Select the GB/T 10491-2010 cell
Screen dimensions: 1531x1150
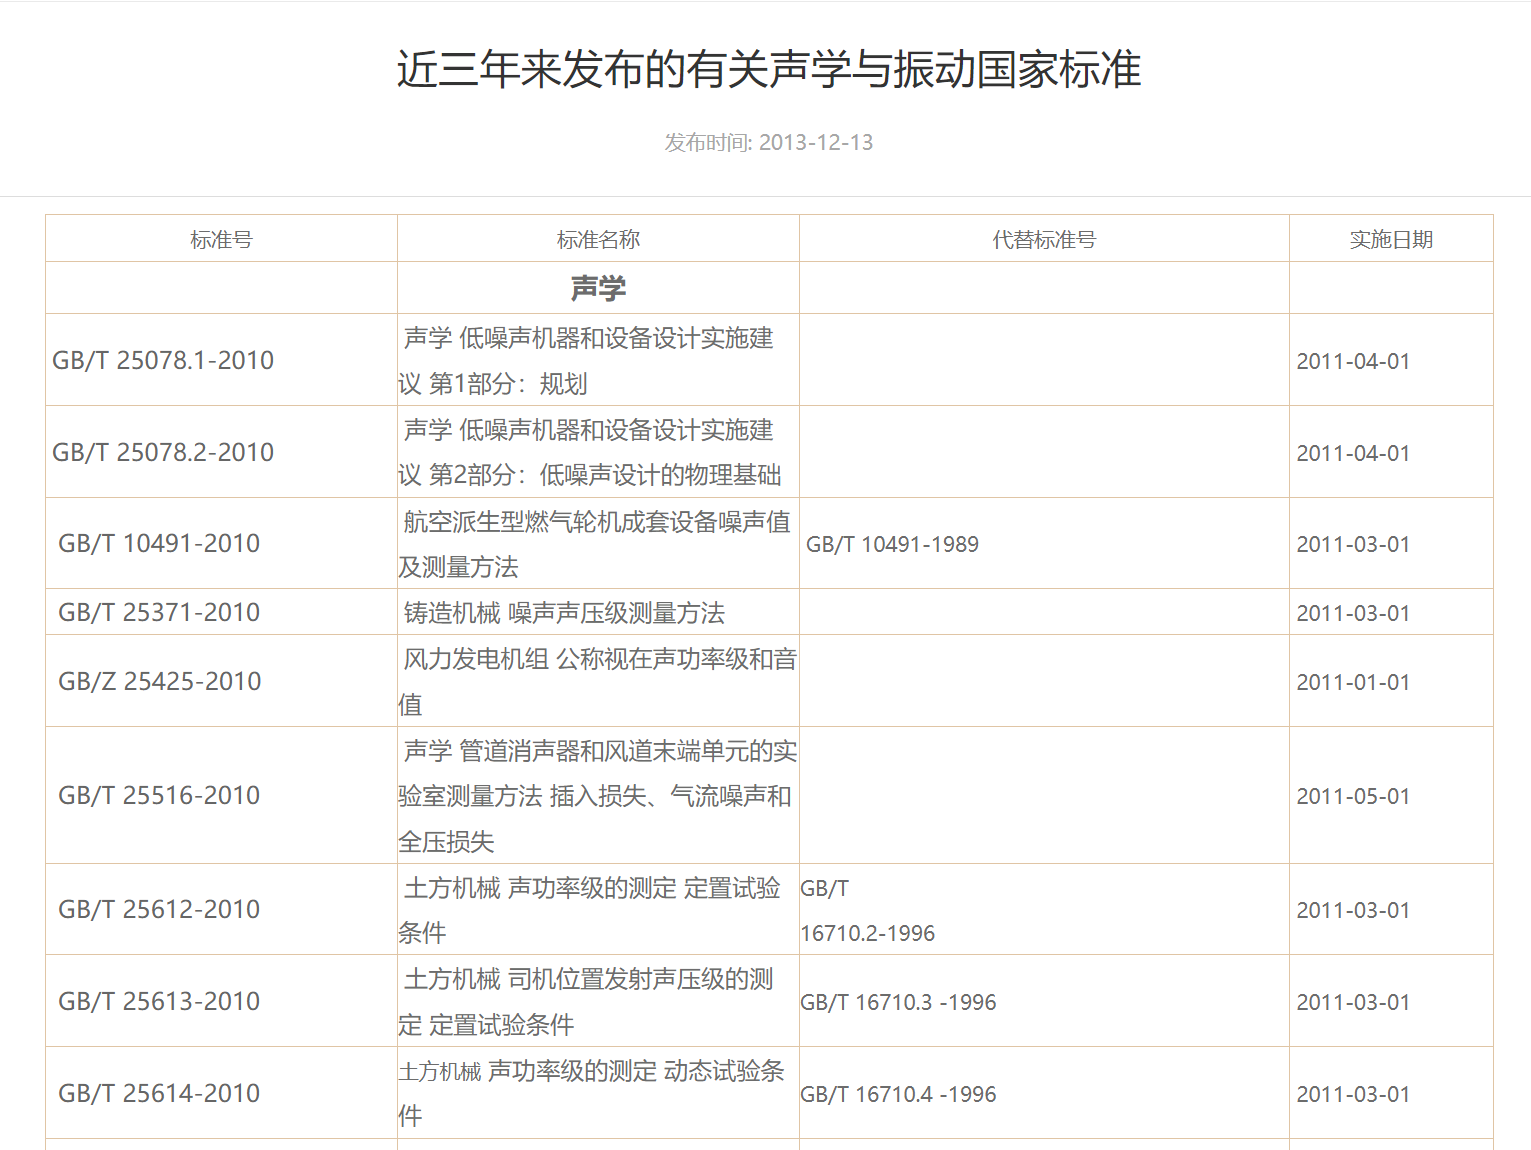click(159, 544)
